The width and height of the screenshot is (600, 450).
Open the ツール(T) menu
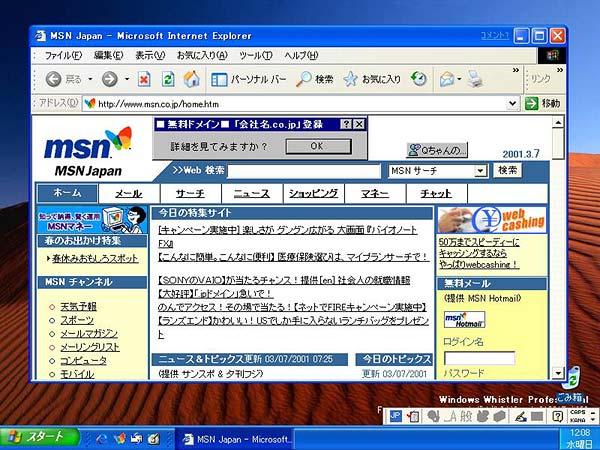coord(256,55)
